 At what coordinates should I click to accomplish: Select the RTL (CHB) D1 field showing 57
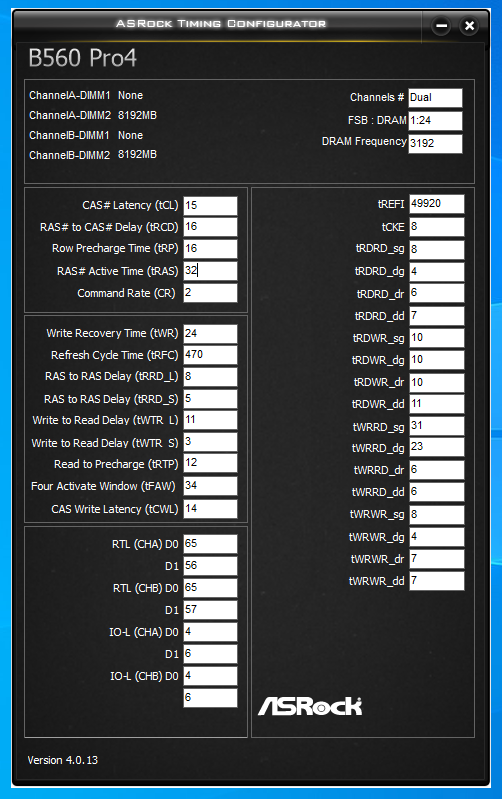point(210,609)
